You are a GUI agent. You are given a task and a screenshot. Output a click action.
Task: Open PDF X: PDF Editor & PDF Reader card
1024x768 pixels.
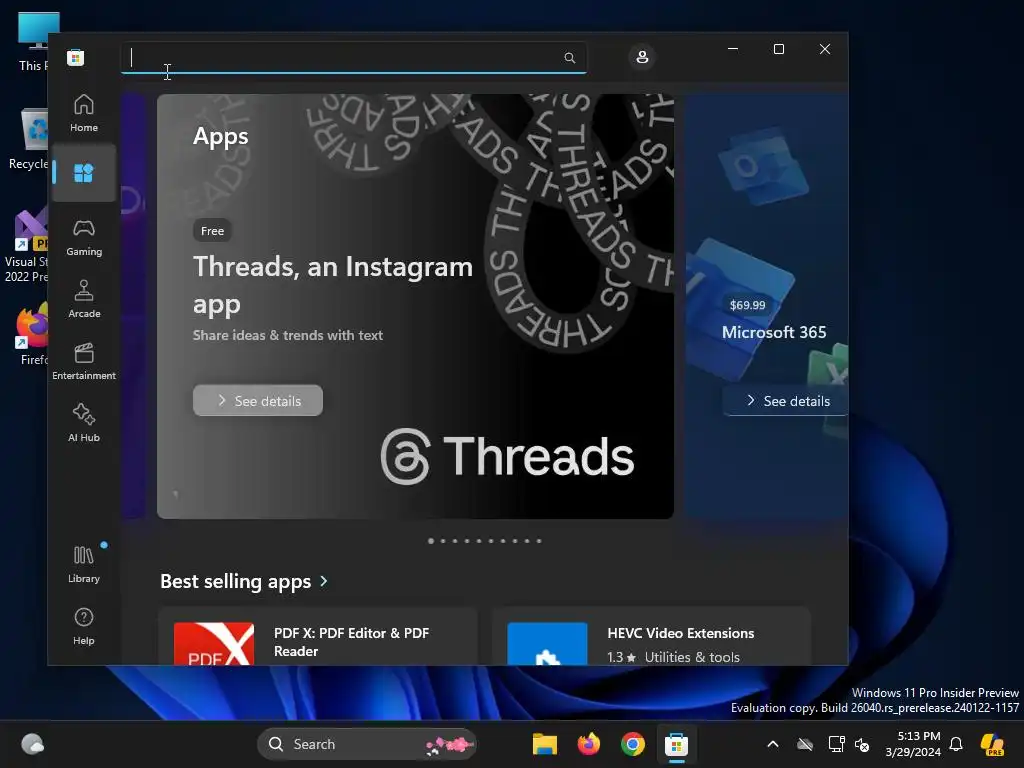[318, 637]
